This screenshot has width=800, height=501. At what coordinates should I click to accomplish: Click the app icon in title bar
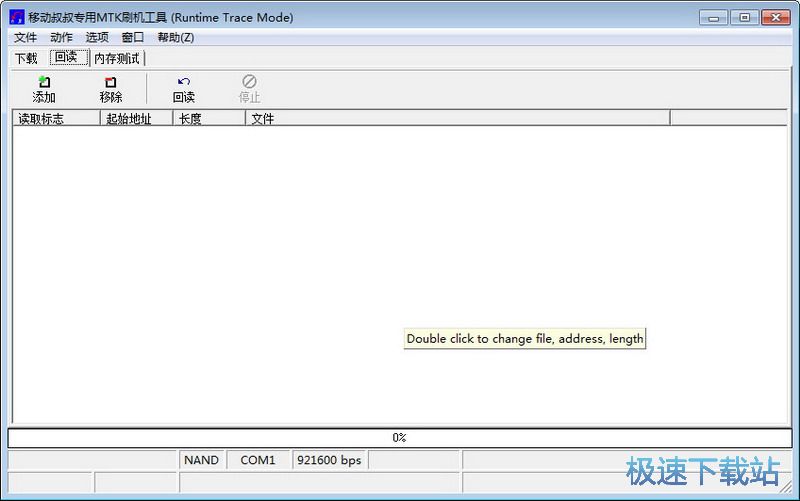coord(17,17)
